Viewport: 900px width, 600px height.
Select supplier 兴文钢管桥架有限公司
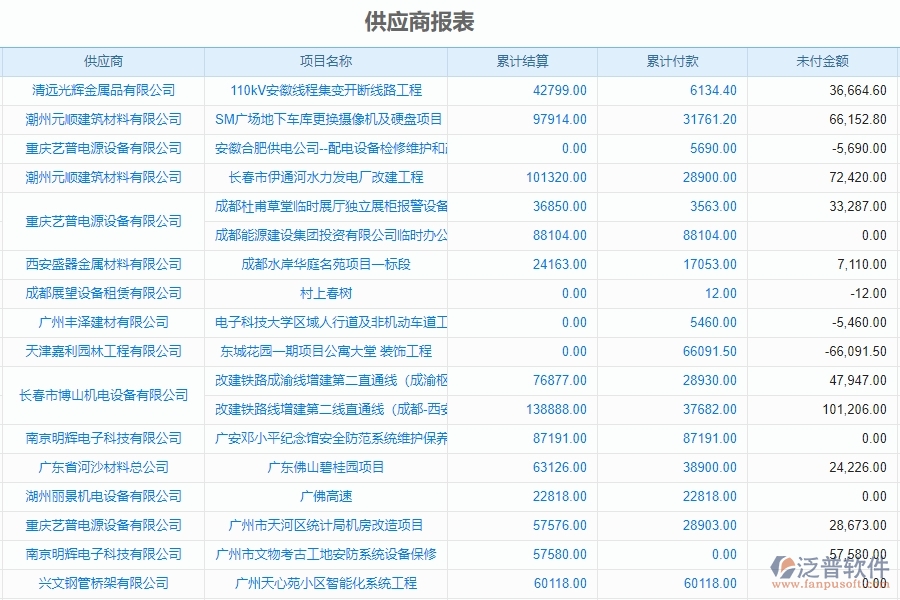coord(102,583)
